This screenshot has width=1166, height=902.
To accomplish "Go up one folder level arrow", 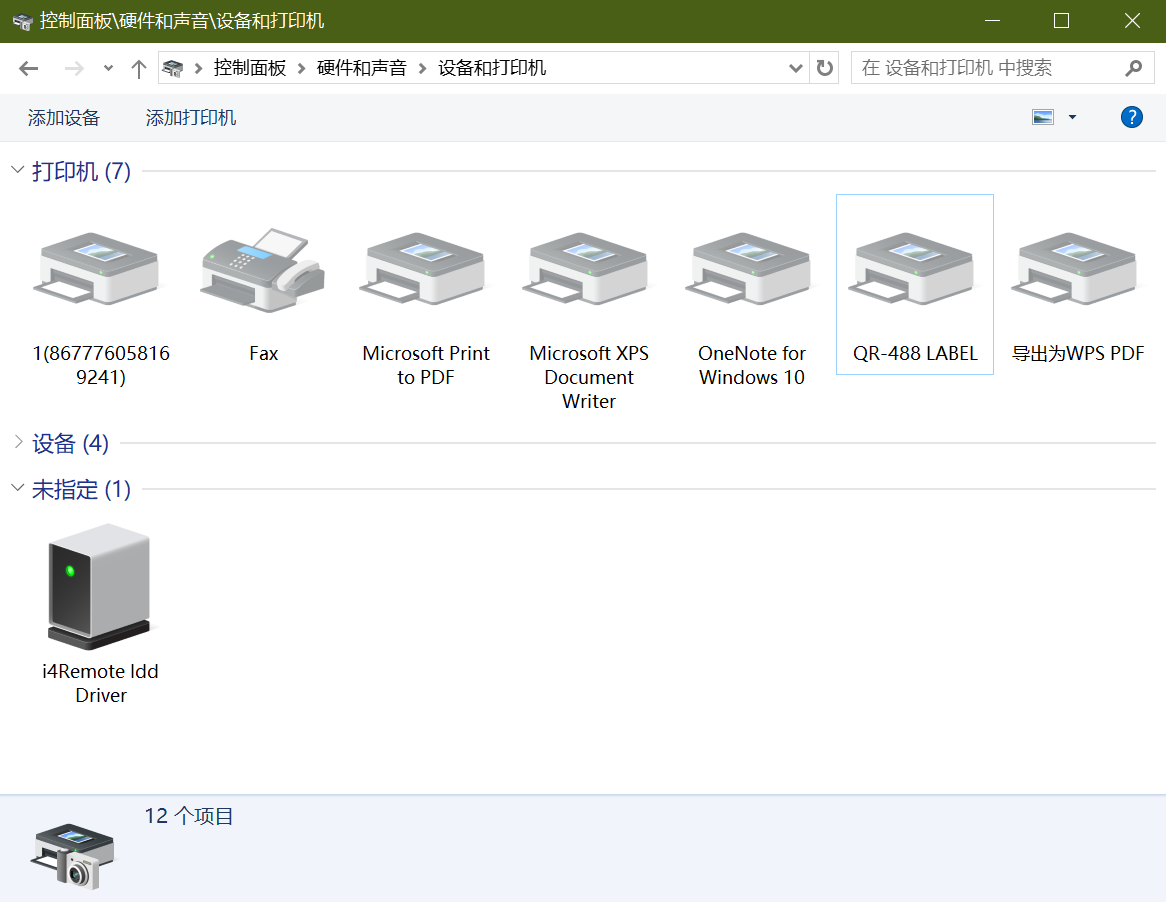I will [x=138, y=69].
